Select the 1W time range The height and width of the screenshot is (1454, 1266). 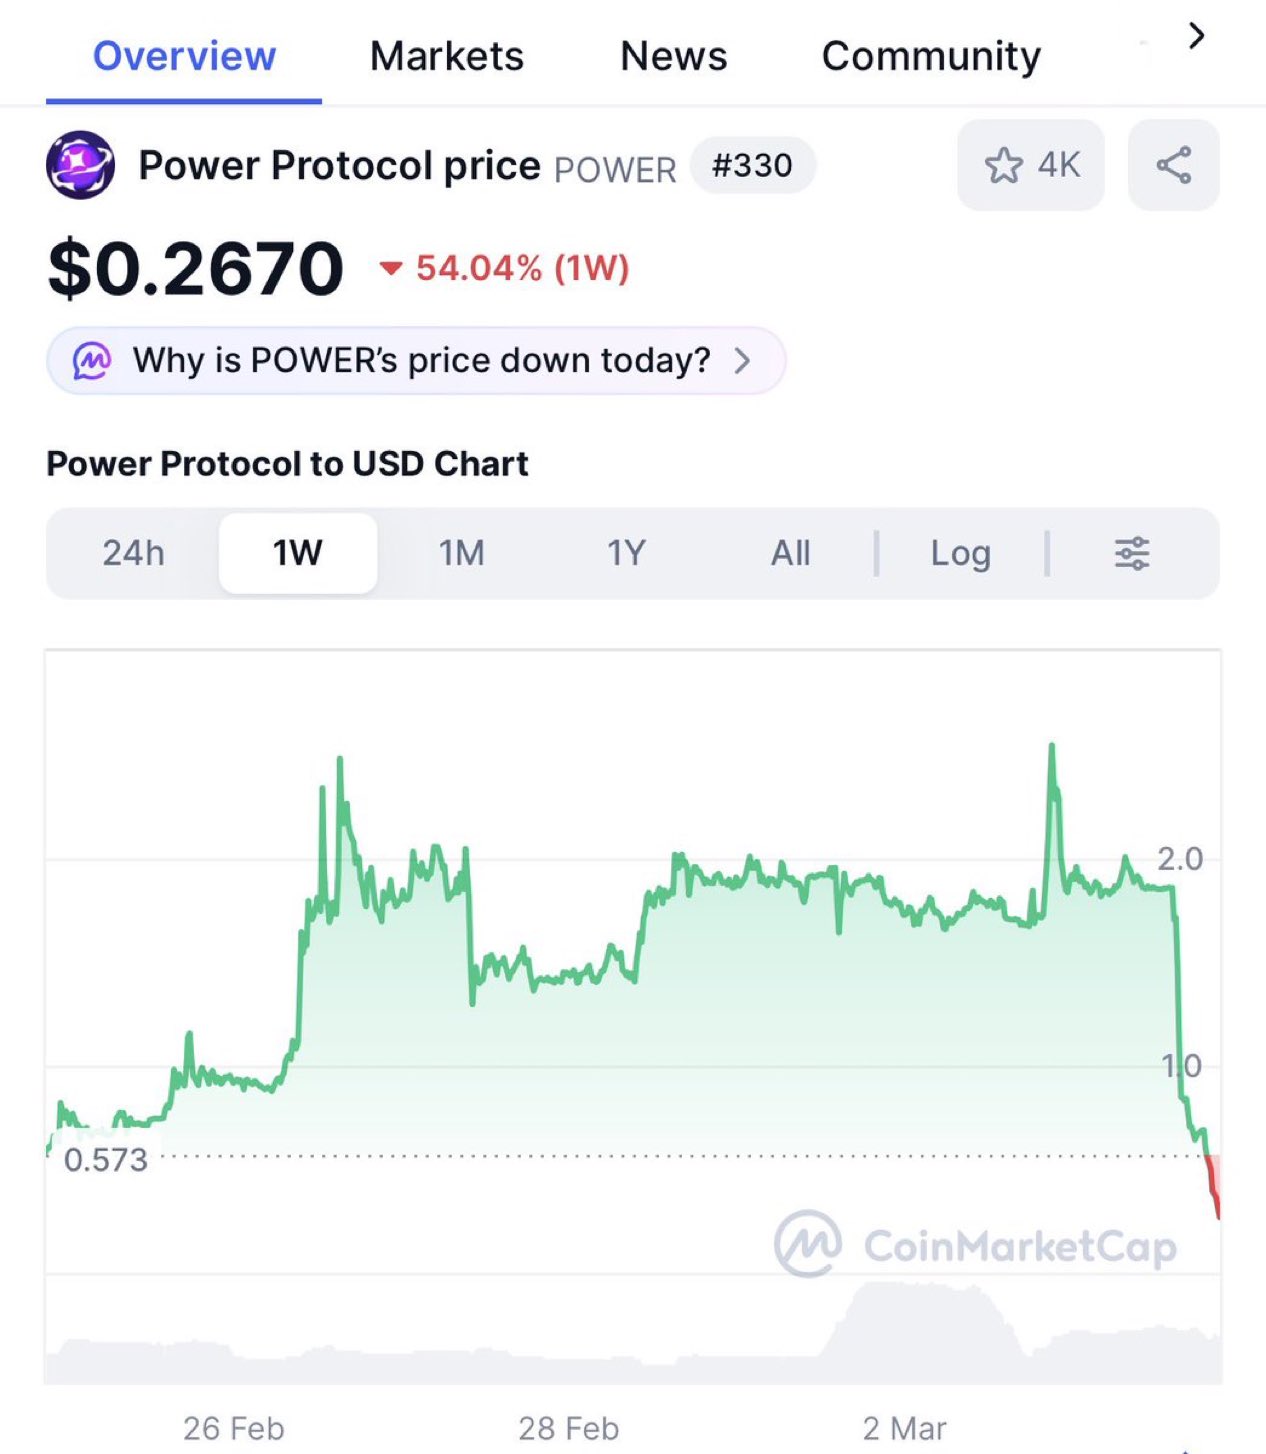point(298,553)
